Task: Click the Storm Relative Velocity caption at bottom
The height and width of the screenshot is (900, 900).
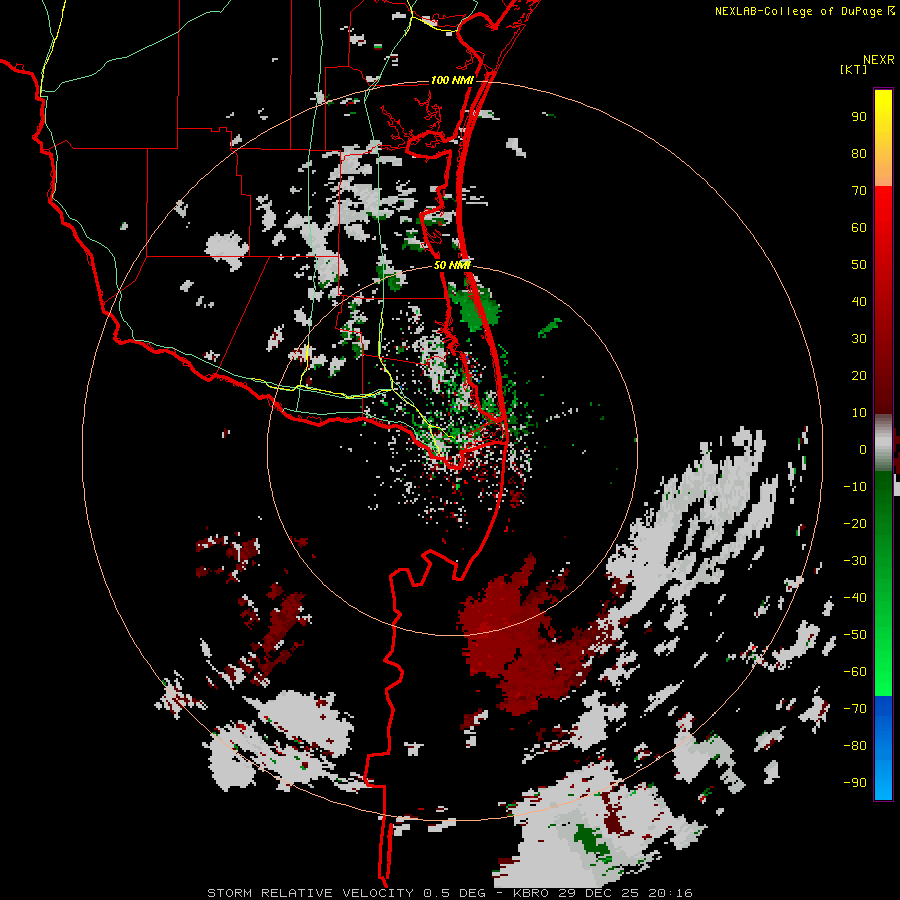Action: pos(449,893)
